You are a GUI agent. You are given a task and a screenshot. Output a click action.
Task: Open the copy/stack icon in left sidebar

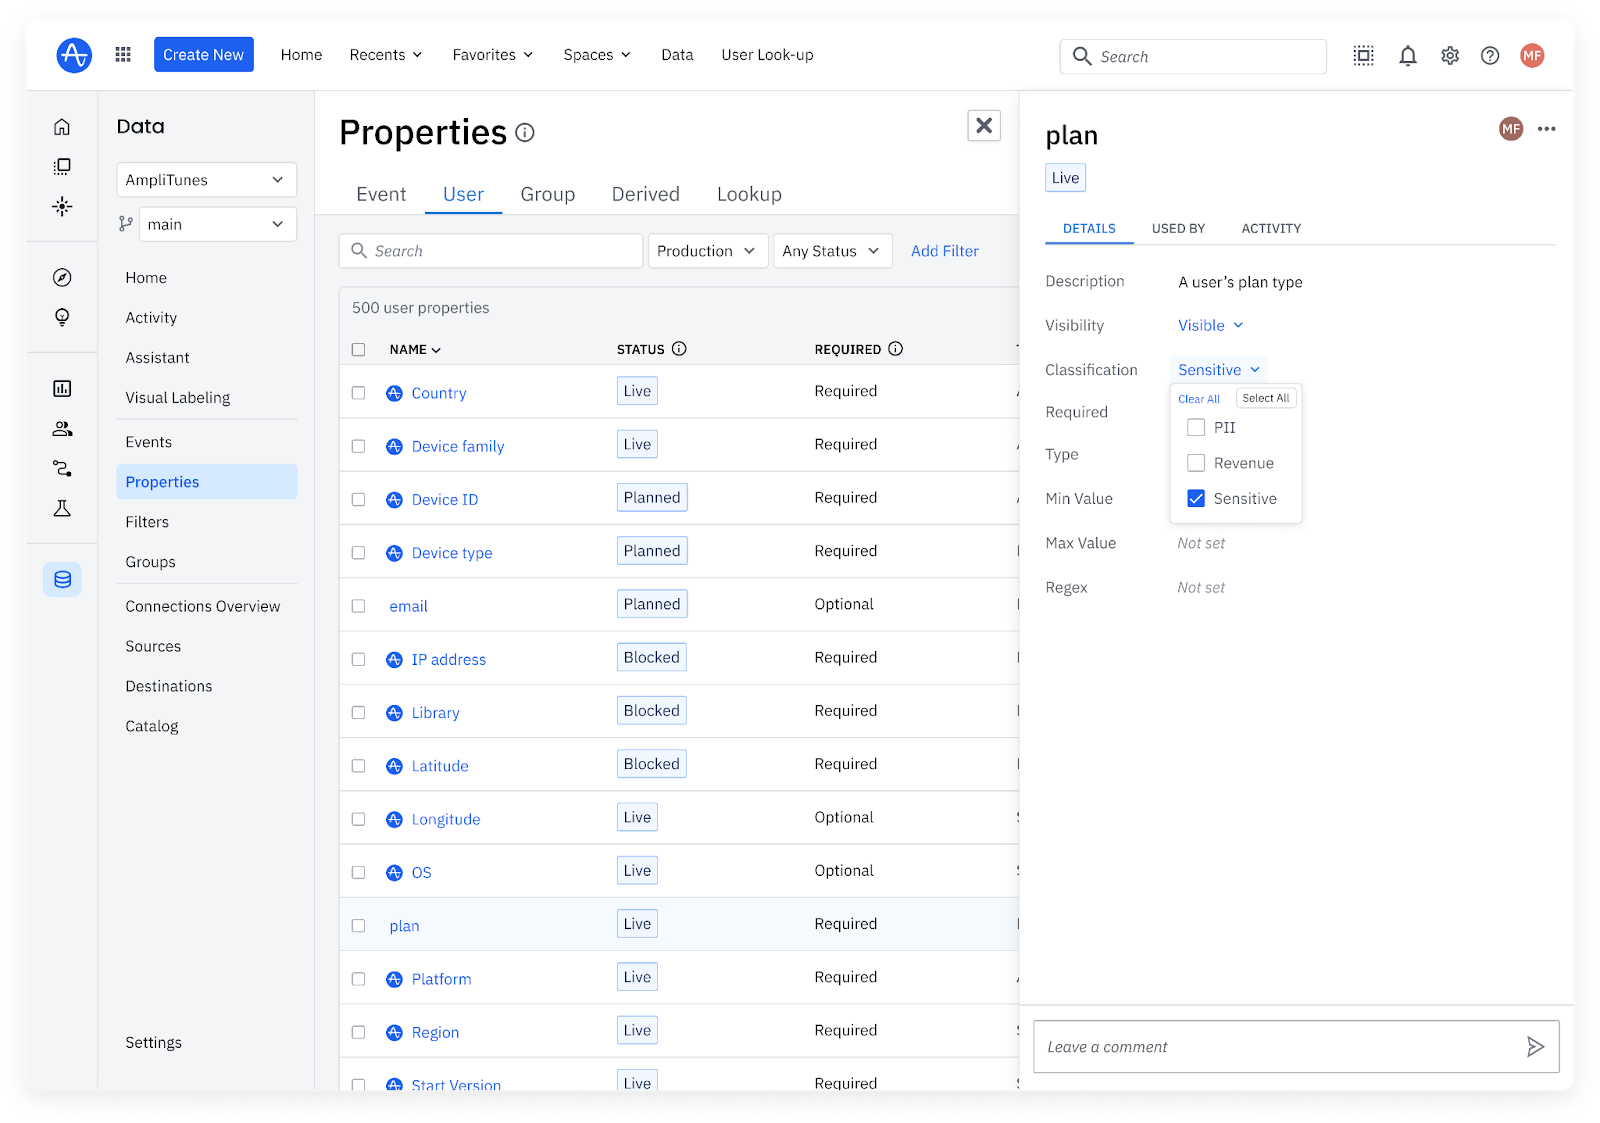[x=62, y=166]
